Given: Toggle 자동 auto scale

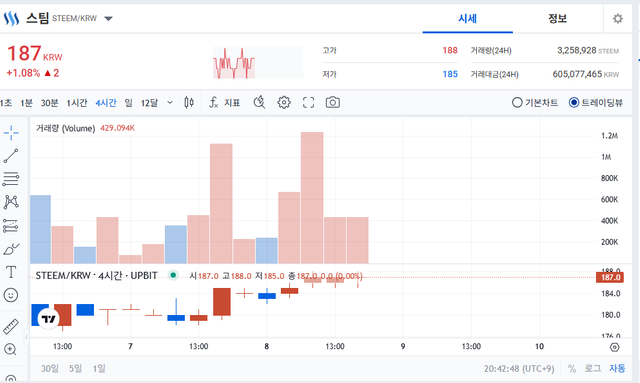Looking at the screenshot, I should [617, 368].
